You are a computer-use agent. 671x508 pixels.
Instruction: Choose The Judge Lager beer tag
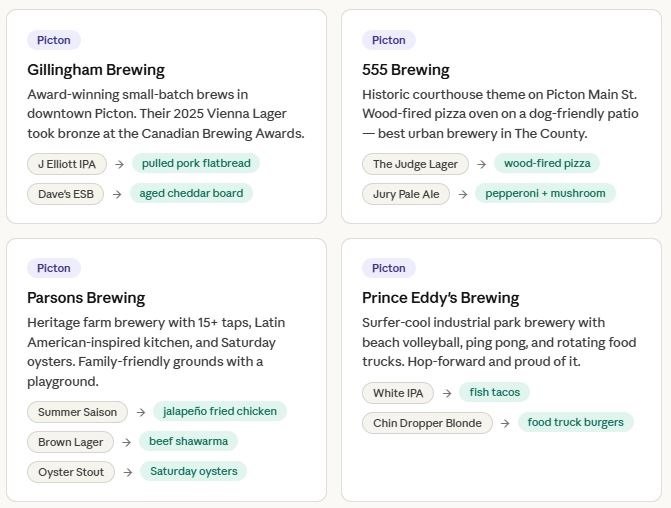pos(415,164)
